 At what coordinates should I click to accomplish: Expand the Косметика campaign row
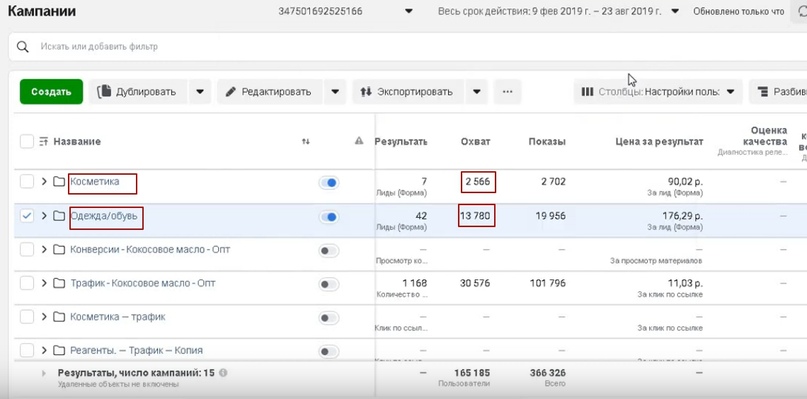pos(44,181)
